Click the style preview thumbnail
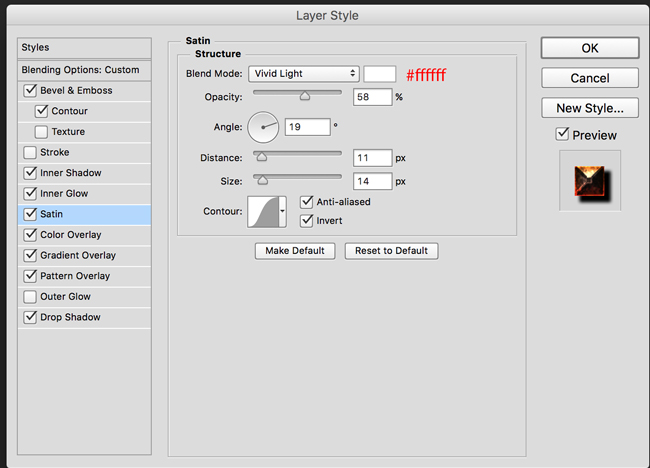This screenshot has height=468, width=650. pos(590,181)
